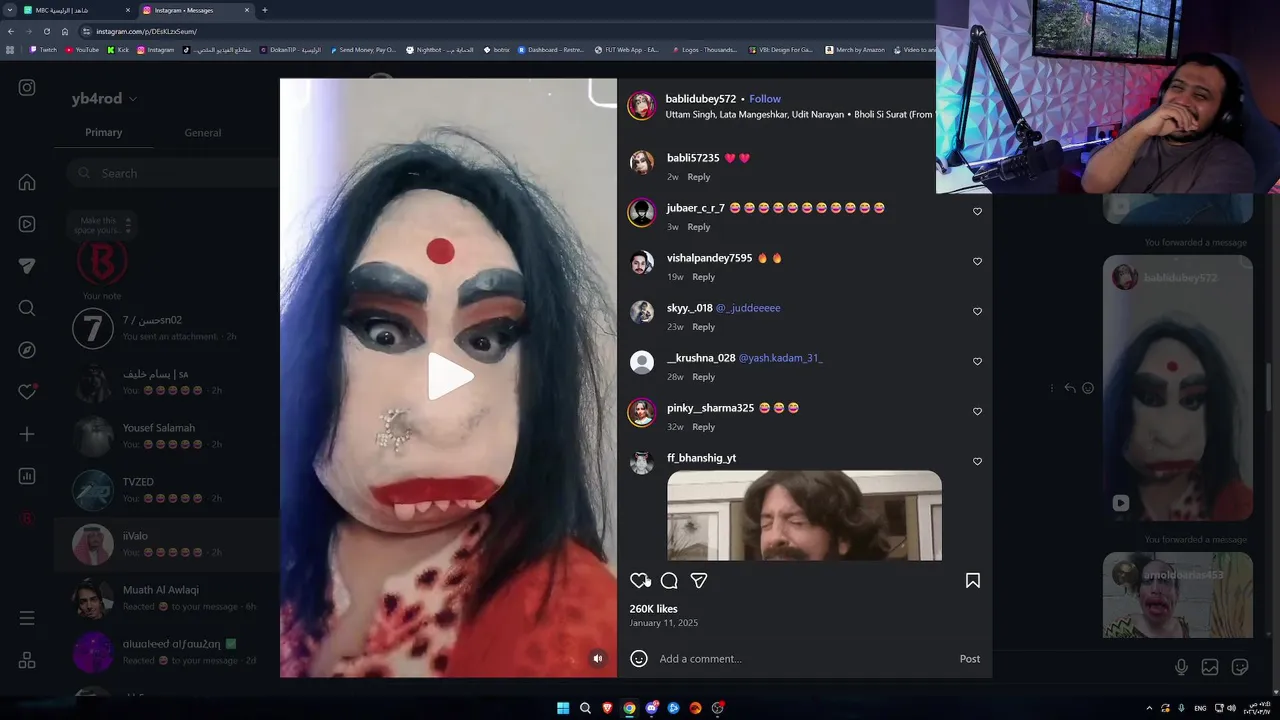Open Explore compass icon

[x=27, y=350]
